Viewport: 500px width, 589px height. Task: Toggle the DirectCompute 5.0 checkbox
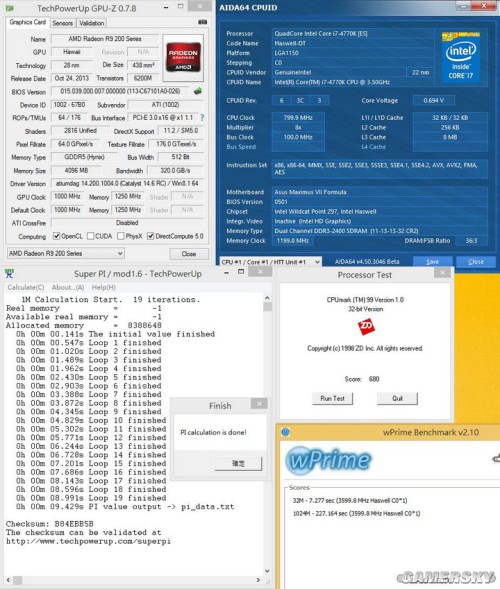(151, 236)
